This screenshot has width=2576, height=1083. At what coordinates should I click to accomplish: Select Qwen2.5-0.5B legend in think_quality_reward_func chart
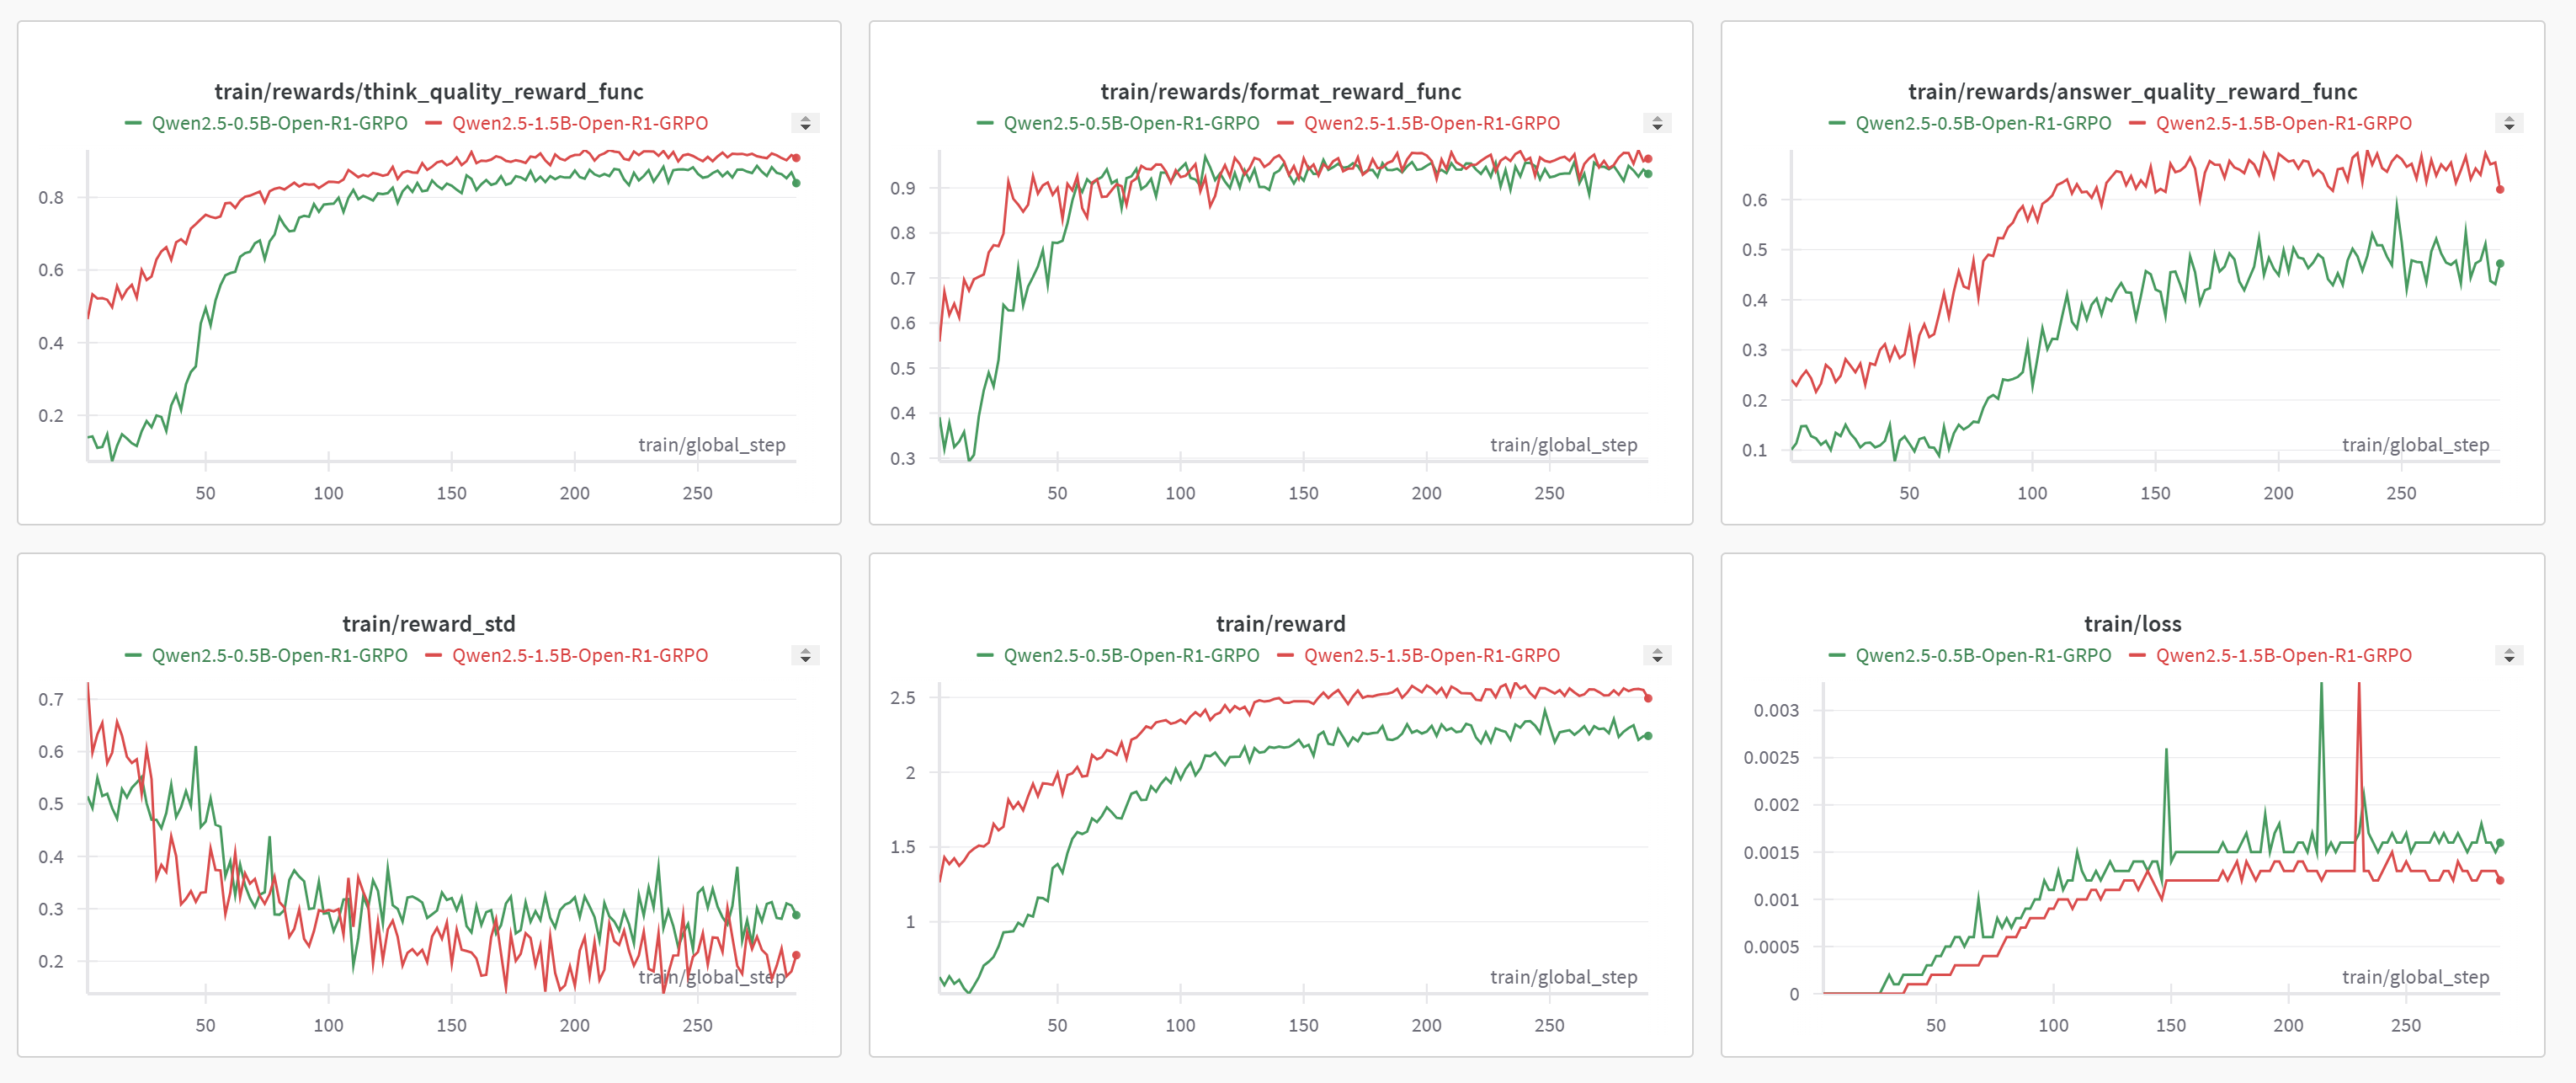pos(266,123)
